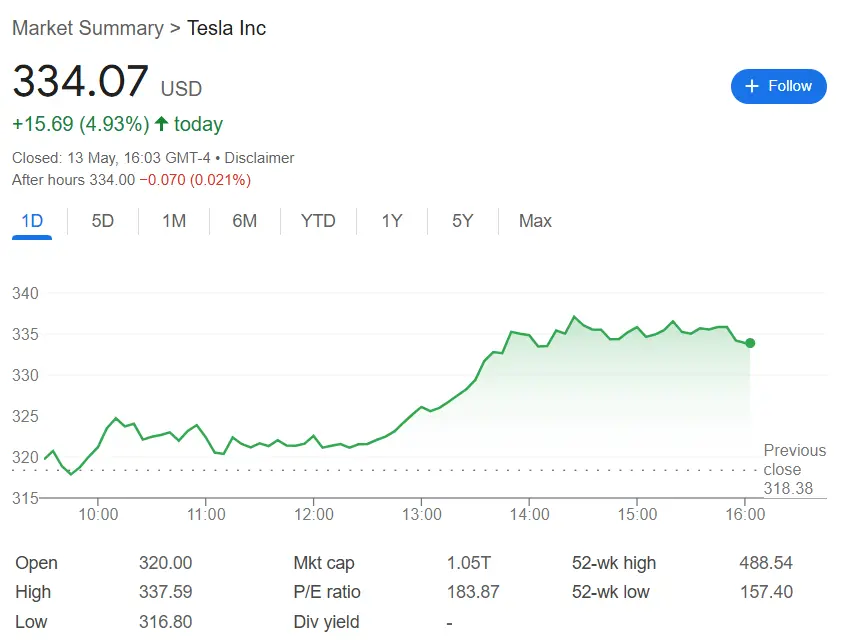Viewport: 847px width, 640px height.
Task: Click the 52-wk high value 488.54
Action: coord(765,563)
